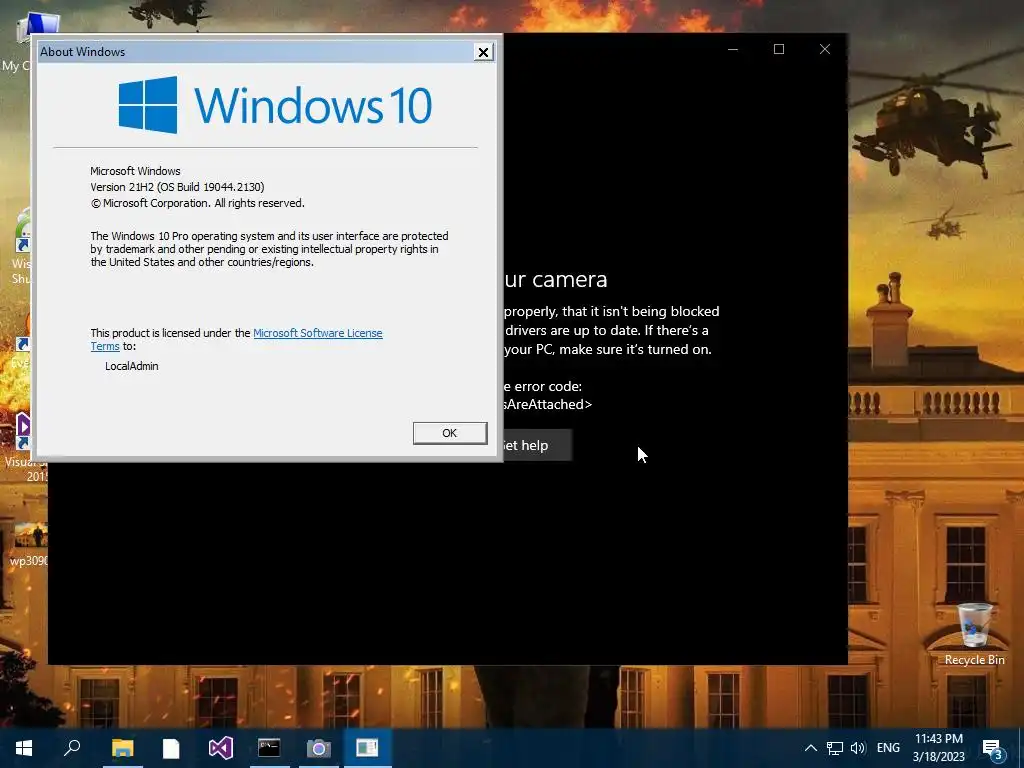The height and width of the screenshot is (768, 1024).
Task: Show hidden system tray icons
Action: 810,748
